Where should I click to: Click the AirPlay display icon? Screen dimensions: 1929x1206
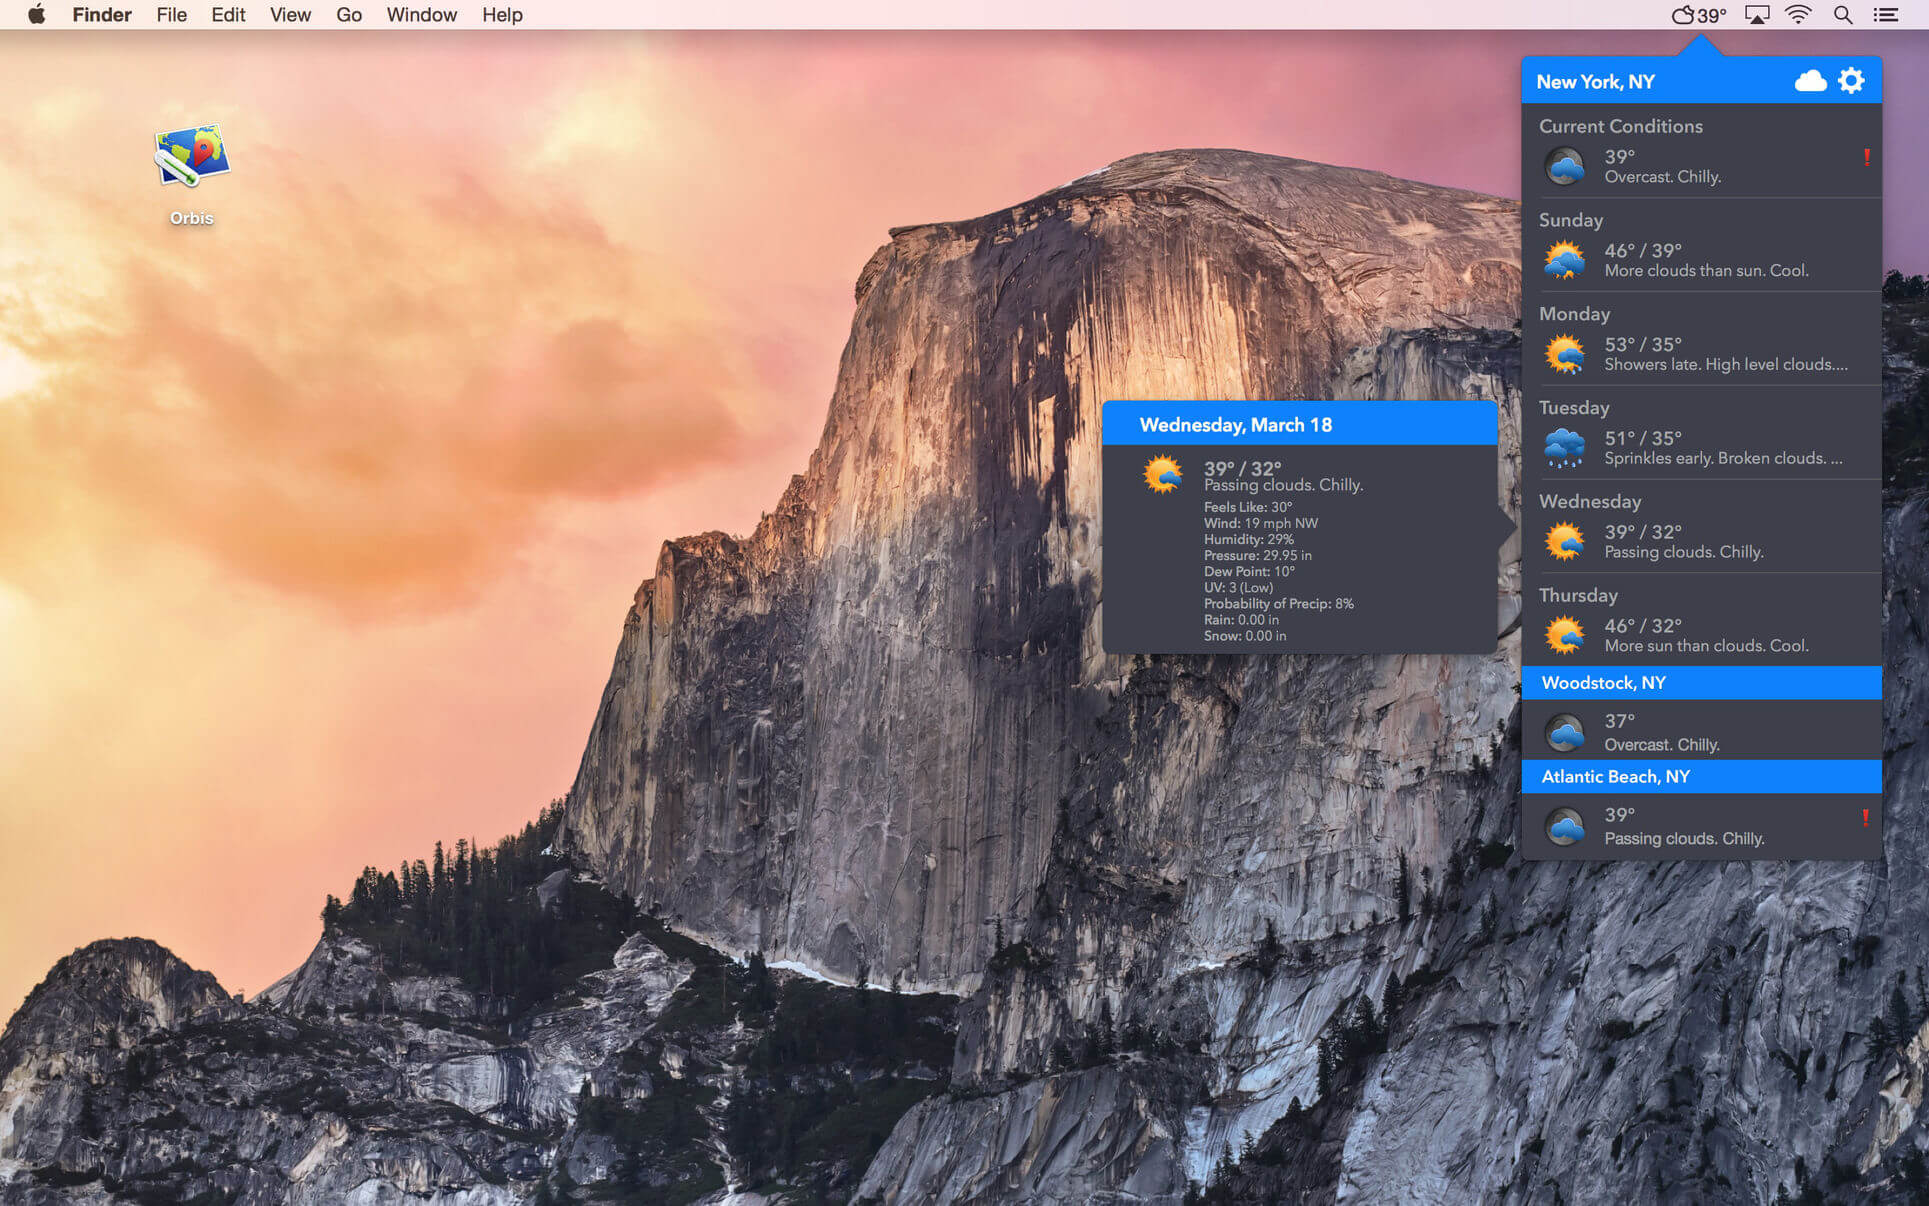coord(1757,15)
